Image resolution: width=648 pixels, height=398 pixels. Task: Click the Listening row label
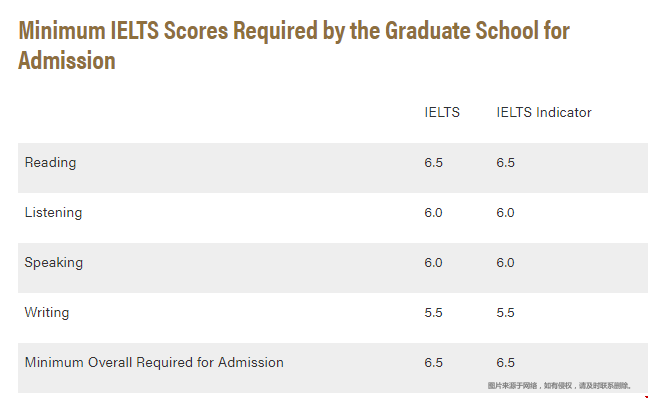pos(53,213)
